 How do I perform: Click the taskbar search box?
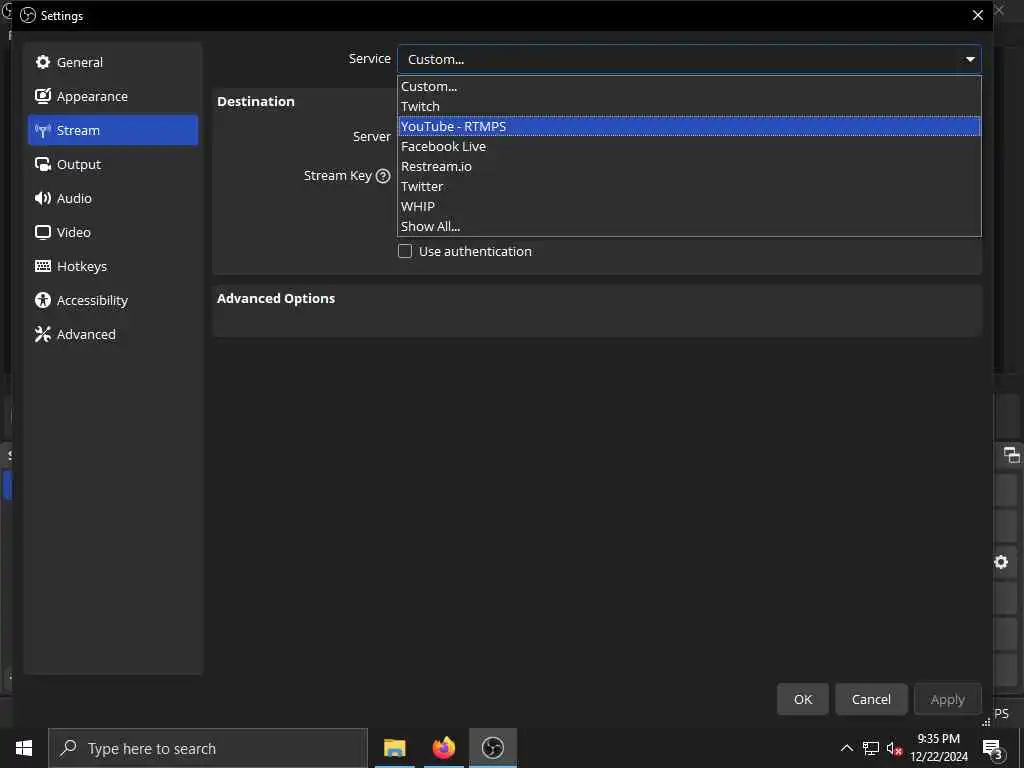pos(208,748)
